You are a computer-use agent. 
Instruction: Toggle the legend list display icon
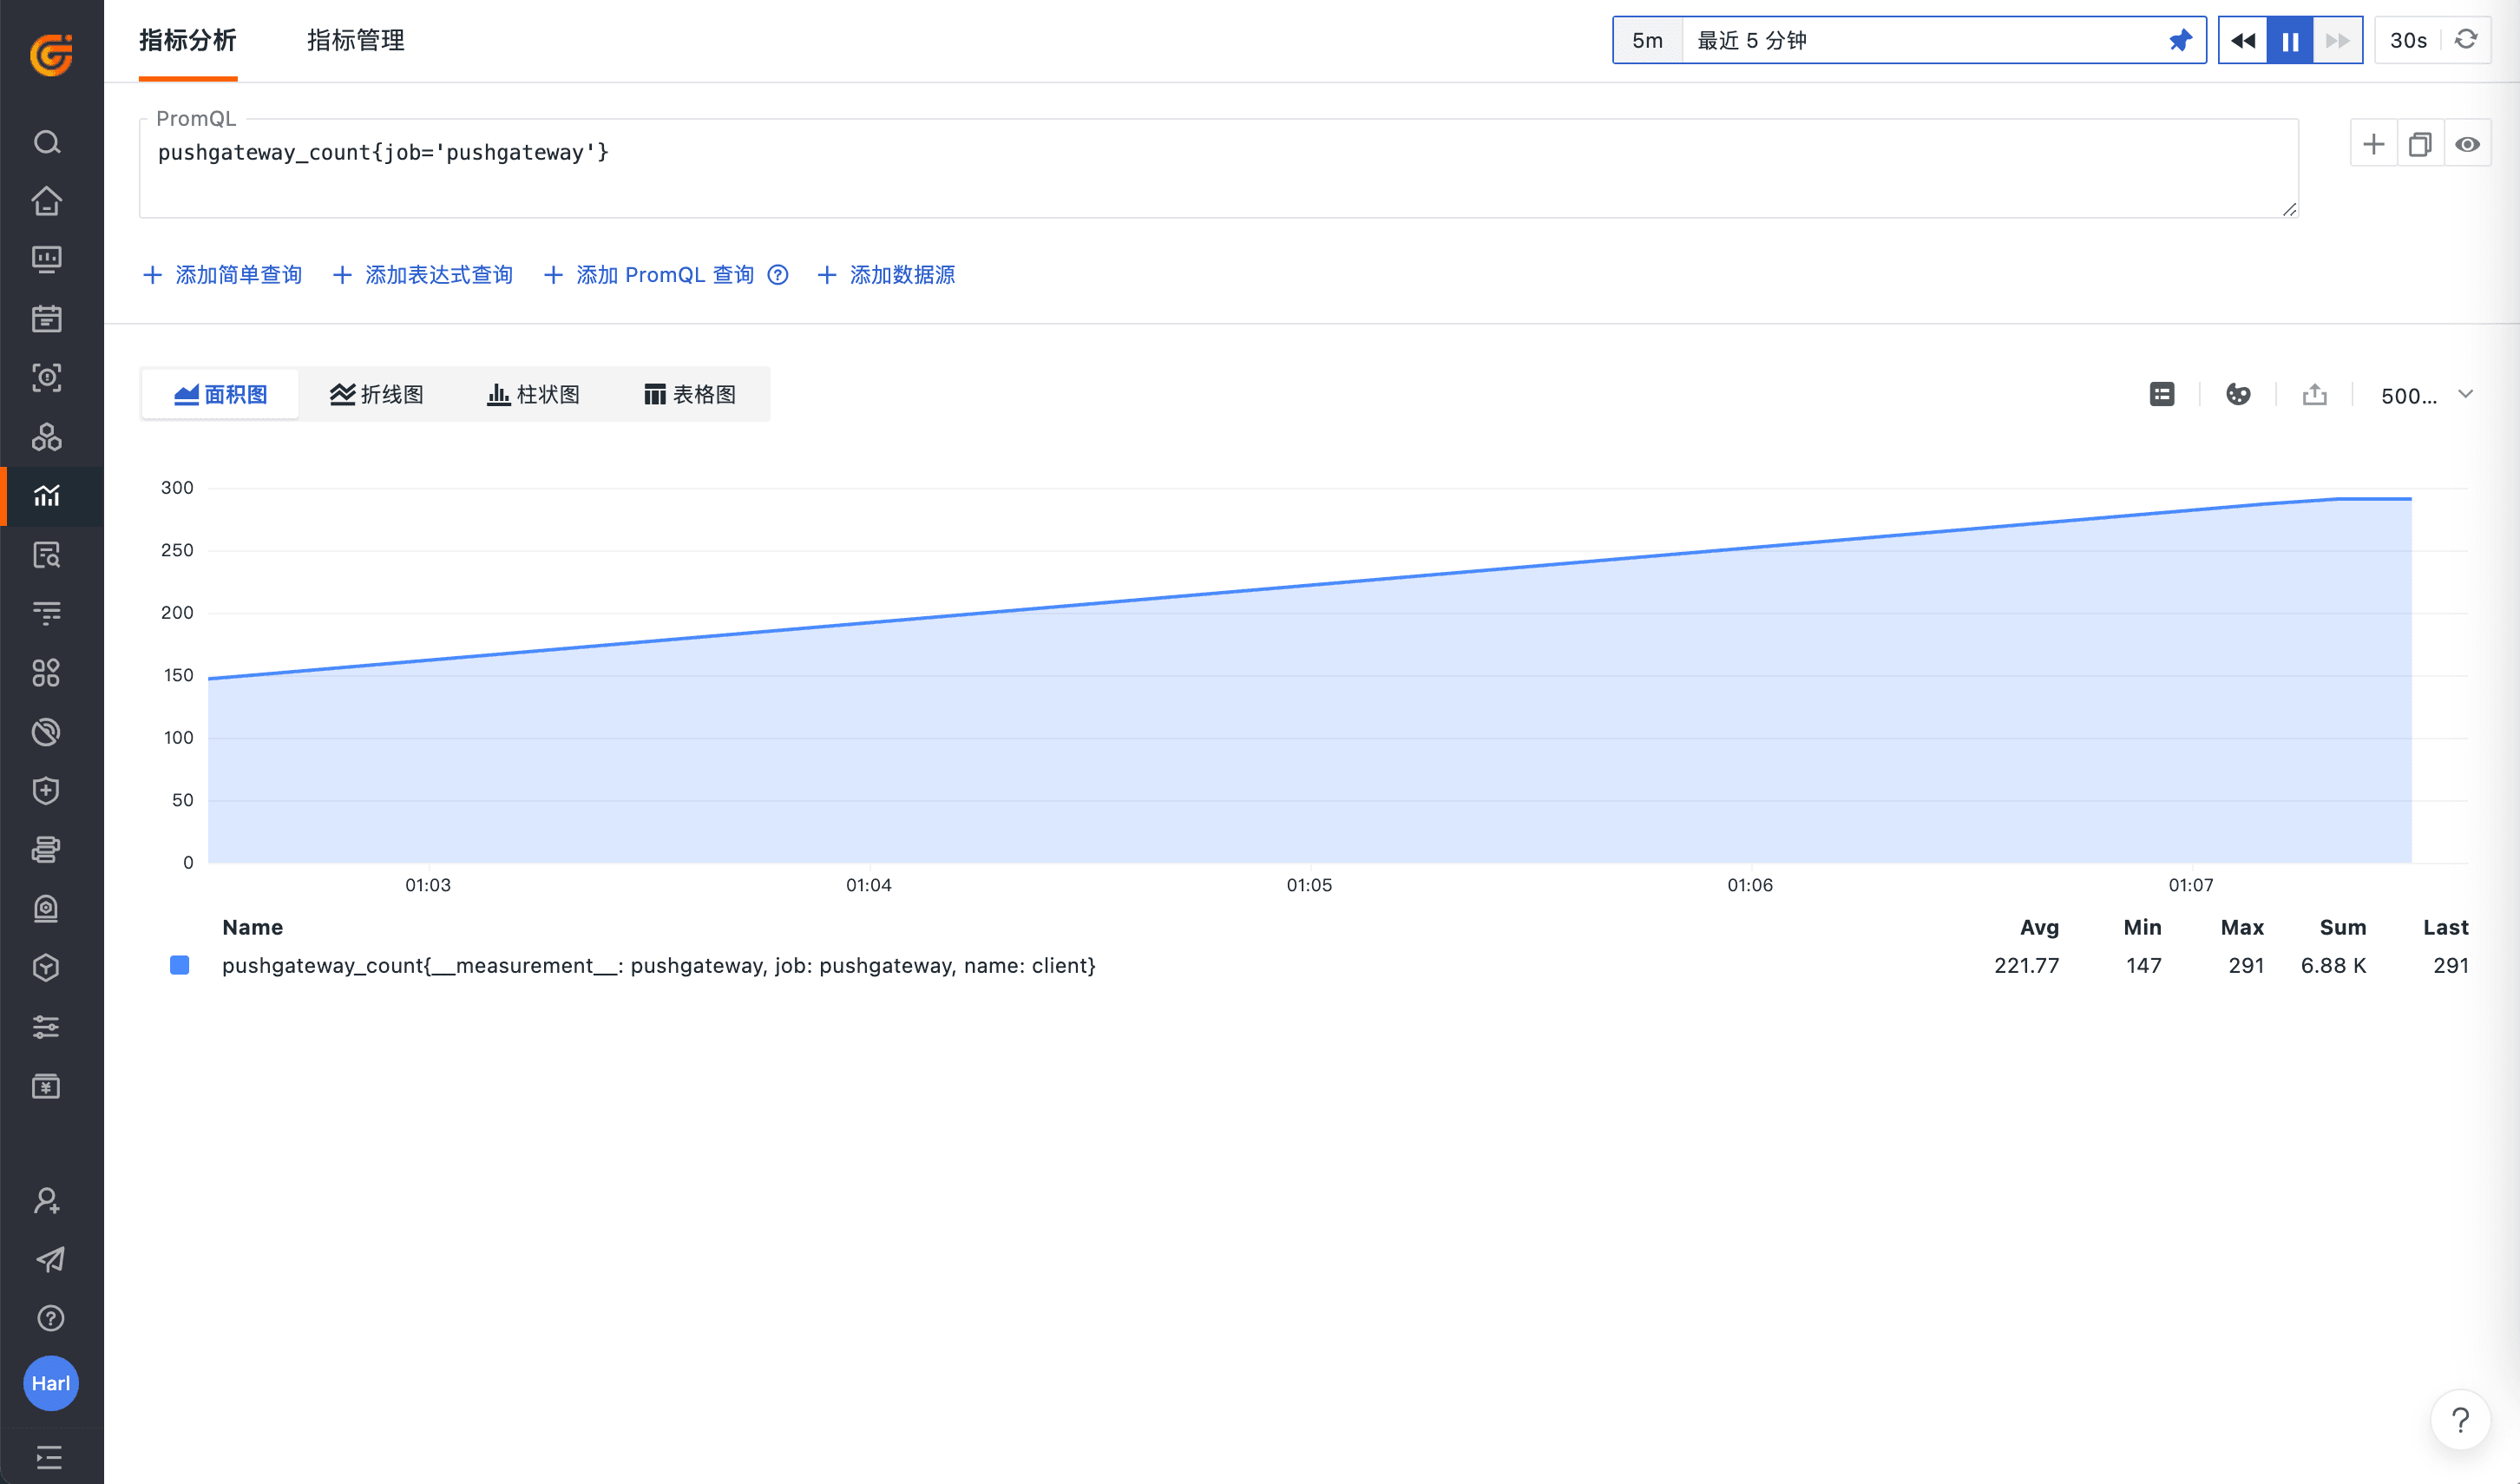2162,394
